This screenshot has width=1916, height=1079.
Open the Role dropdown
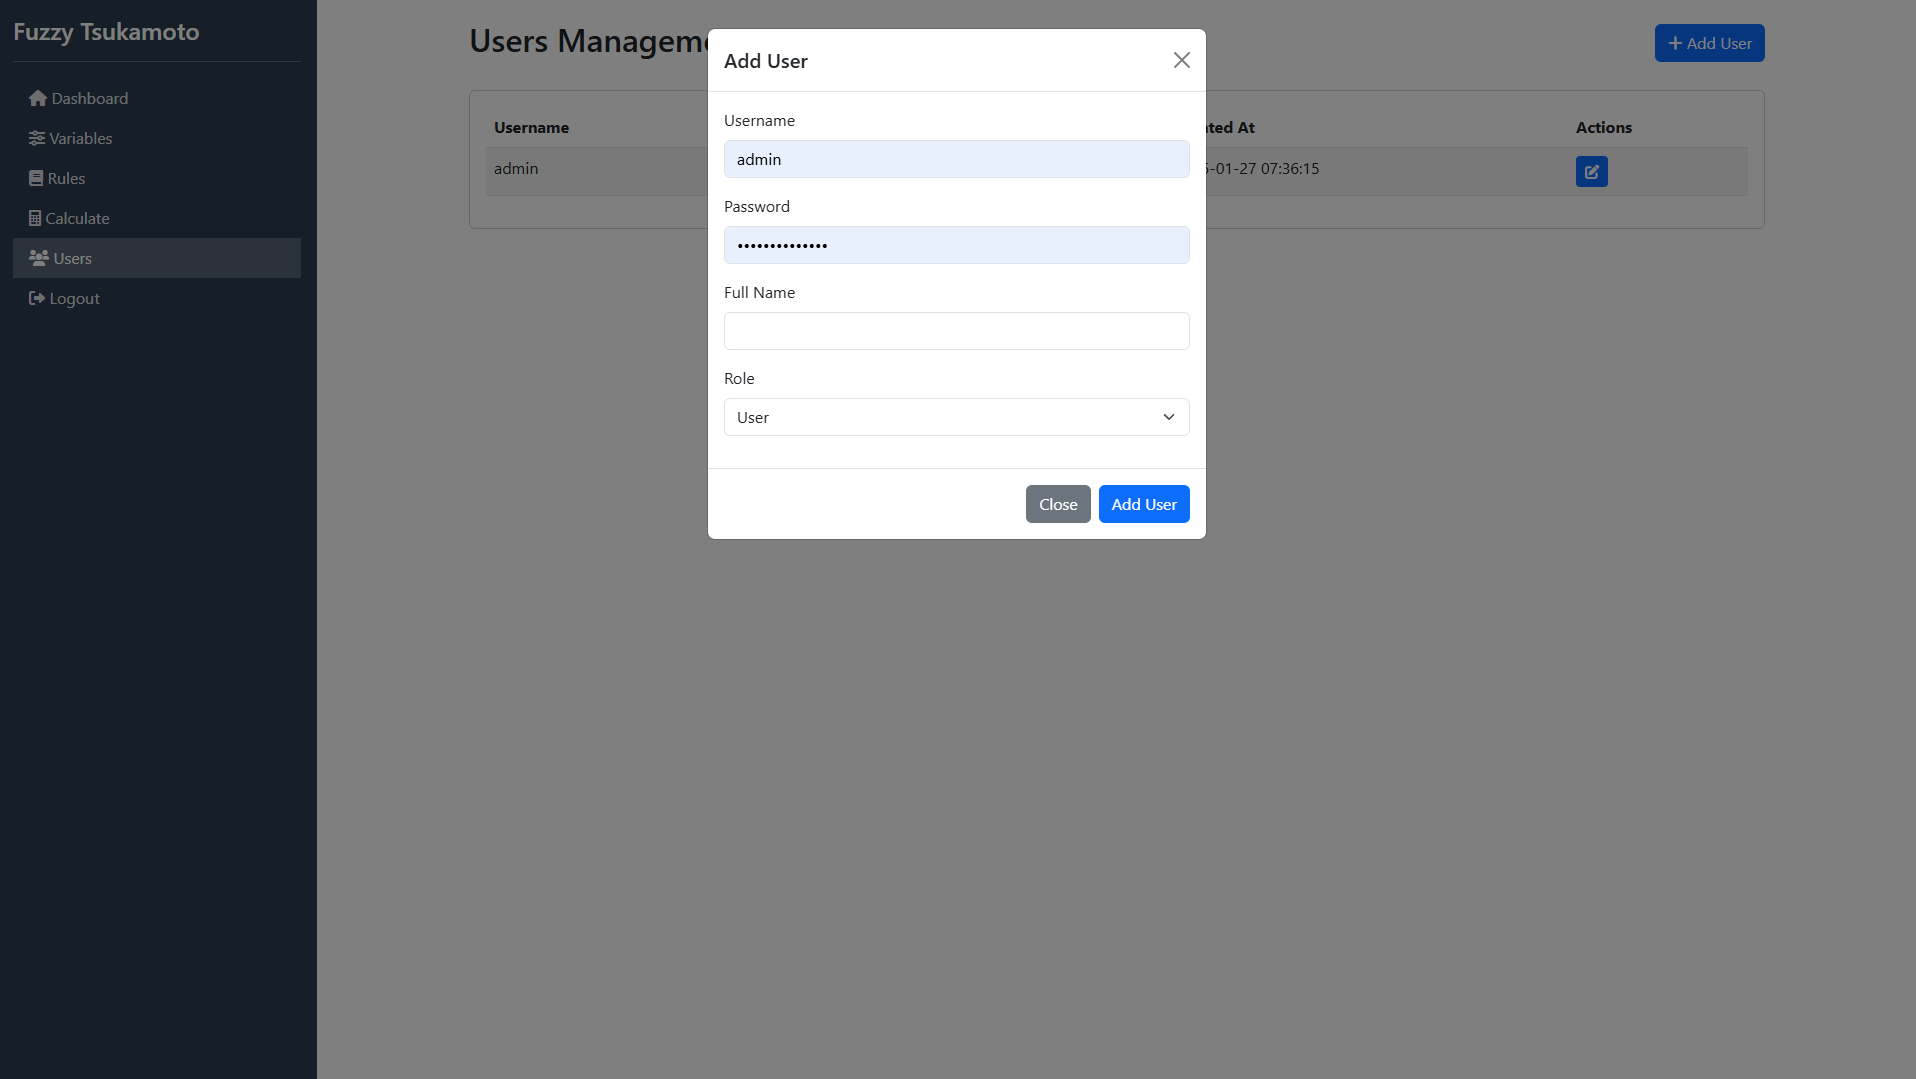[x=956, y=417]
